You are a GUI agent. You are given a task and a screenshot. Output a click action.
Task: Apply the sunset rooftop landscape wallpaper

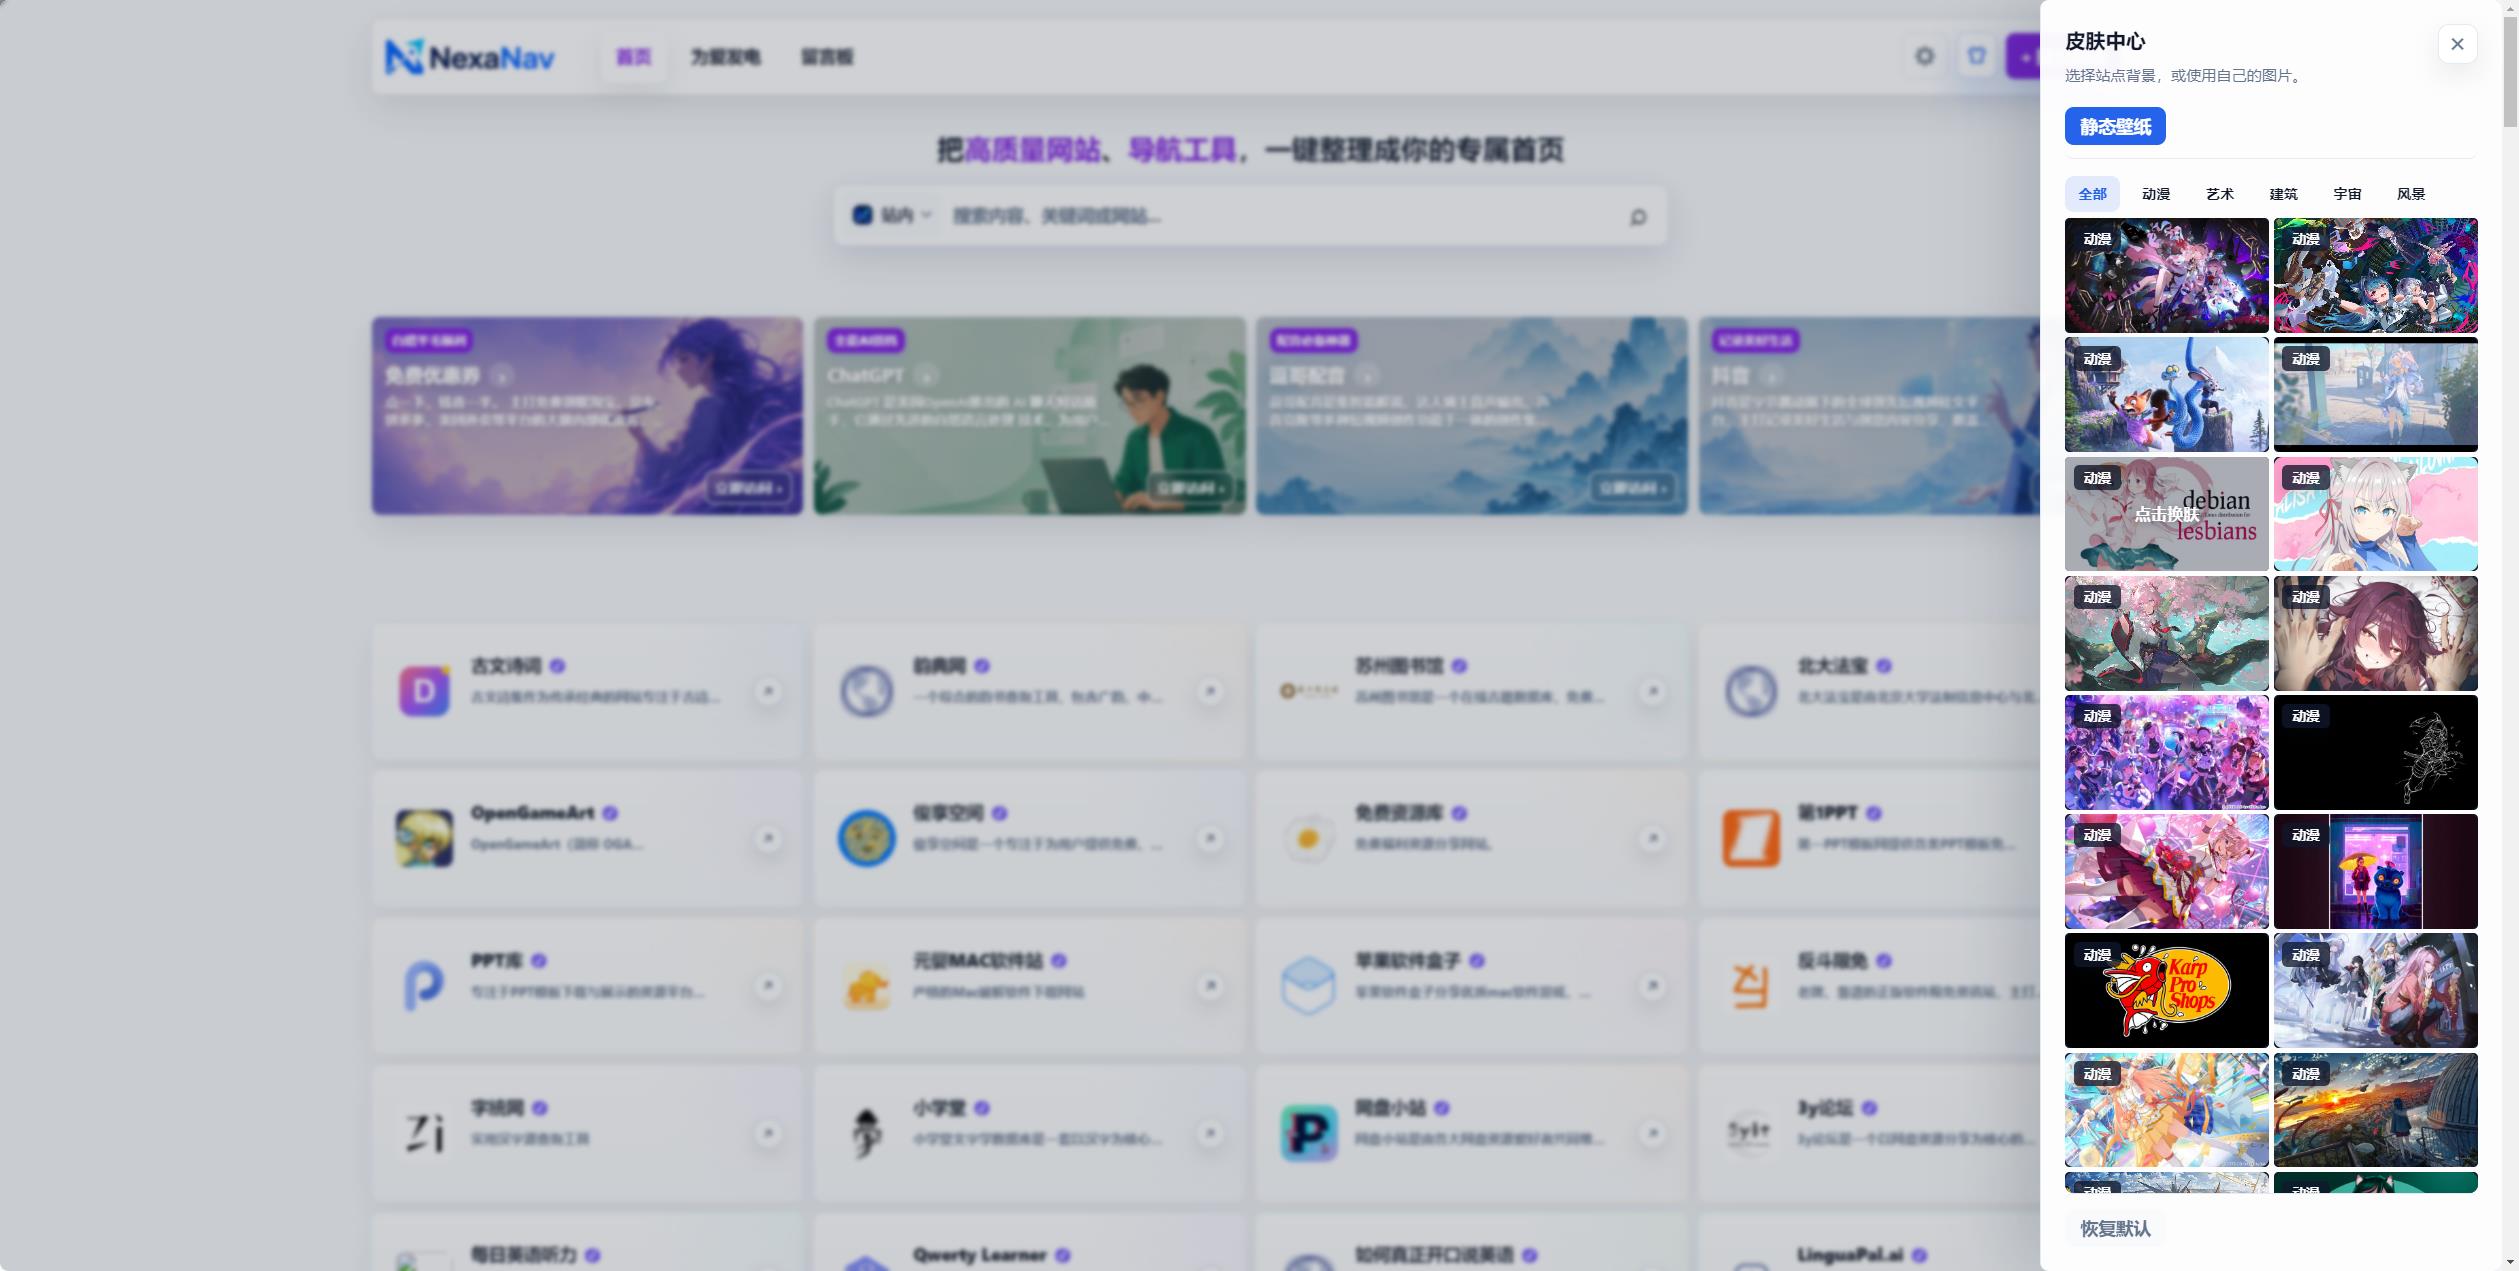(2376, 1110)
